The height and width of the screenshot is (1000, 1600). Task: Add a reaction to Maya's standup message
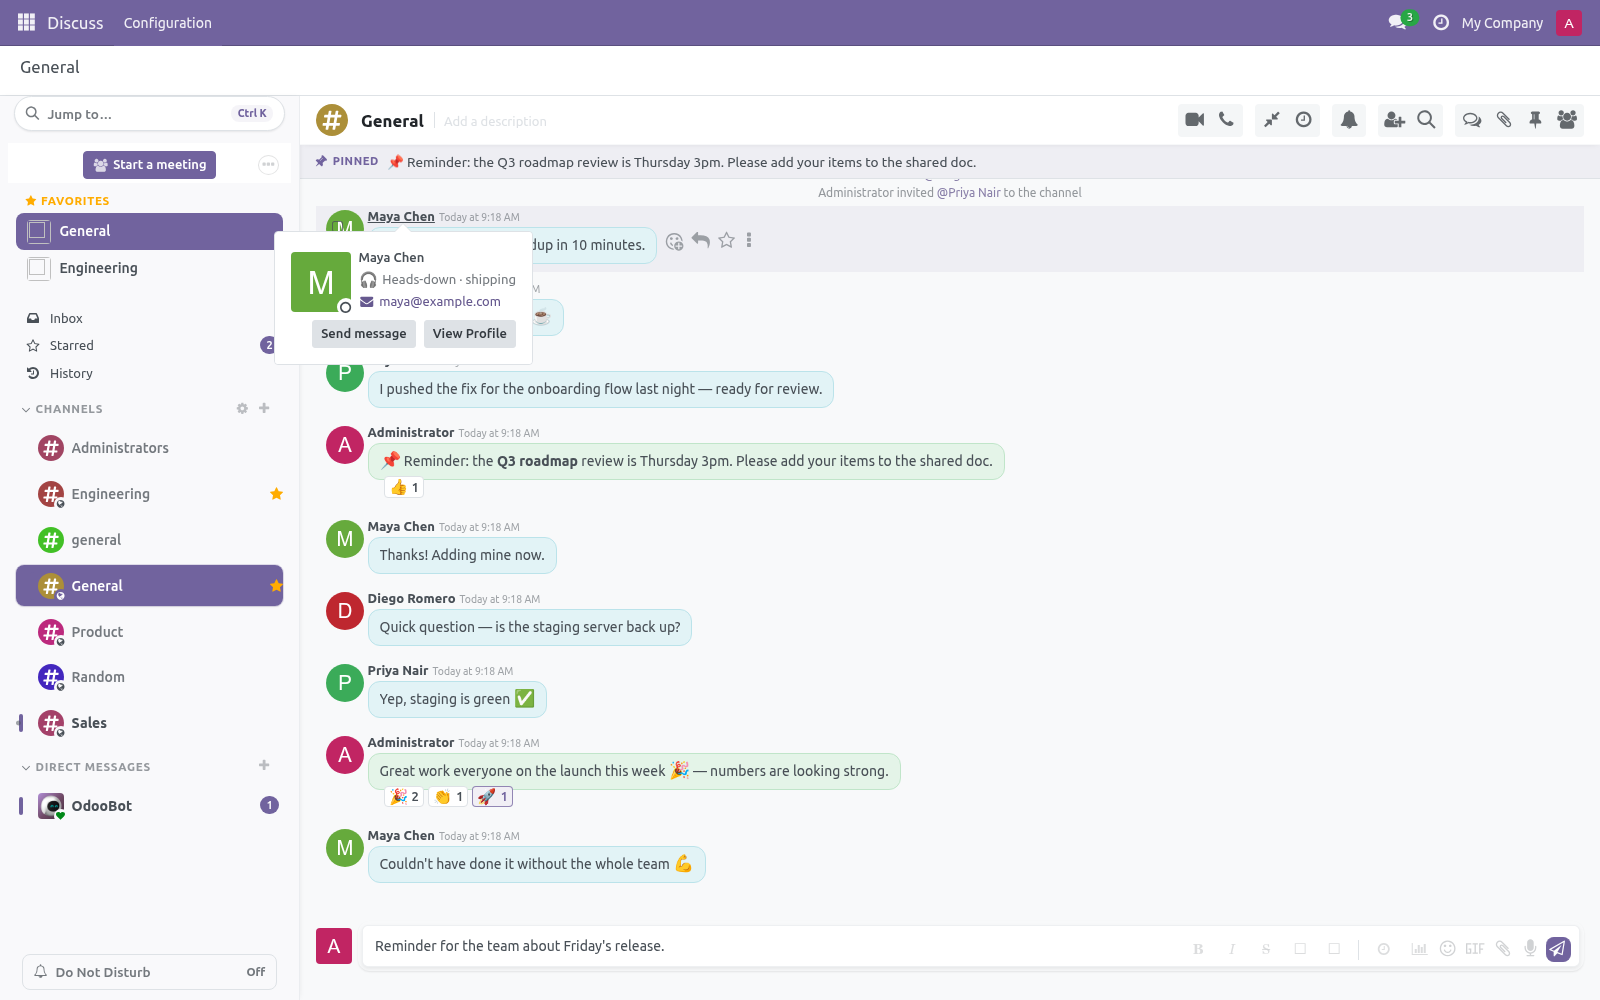click(x=674, y=241)
